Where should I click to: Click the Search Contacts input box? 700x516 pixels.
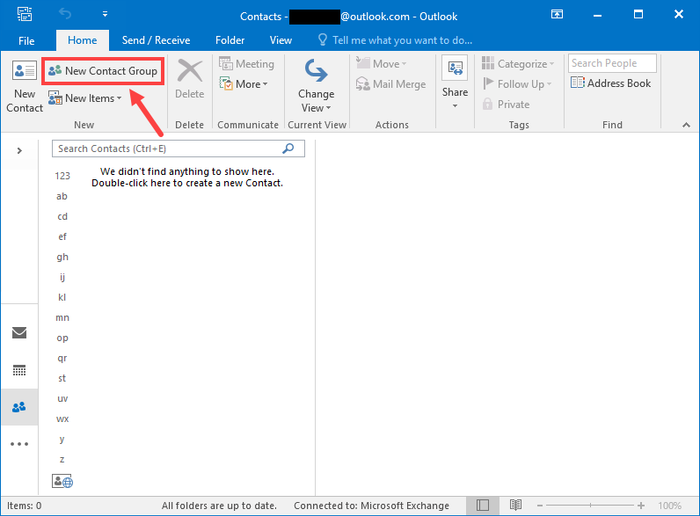click(x=165, y=149)
